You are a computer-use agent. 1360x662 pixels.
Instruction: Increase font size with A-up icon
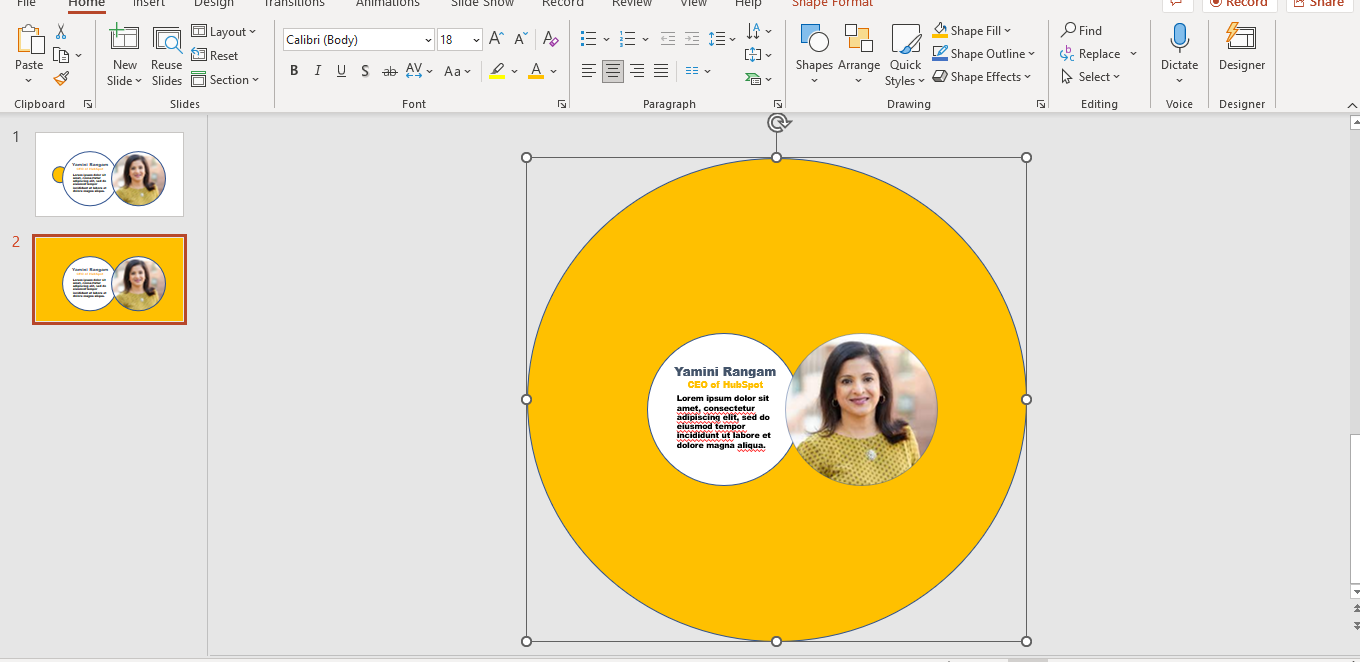(496, 40)
